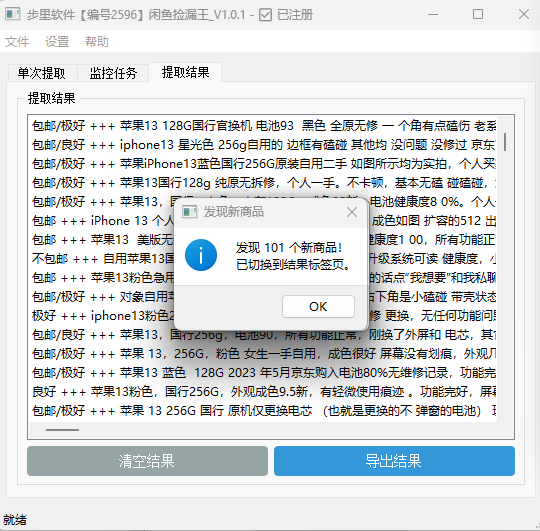Screen dimensions: 540x531
Task: Click the dialog title bar app icon
Action: click(x=189, y=212)
